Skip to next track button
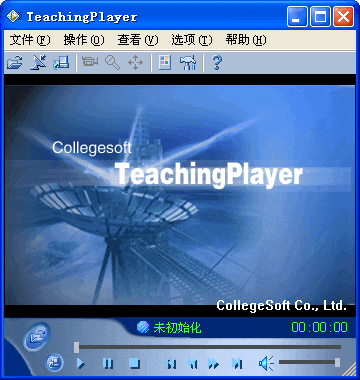The width and height of the screenshot is (360, 380). pos(237,363)
